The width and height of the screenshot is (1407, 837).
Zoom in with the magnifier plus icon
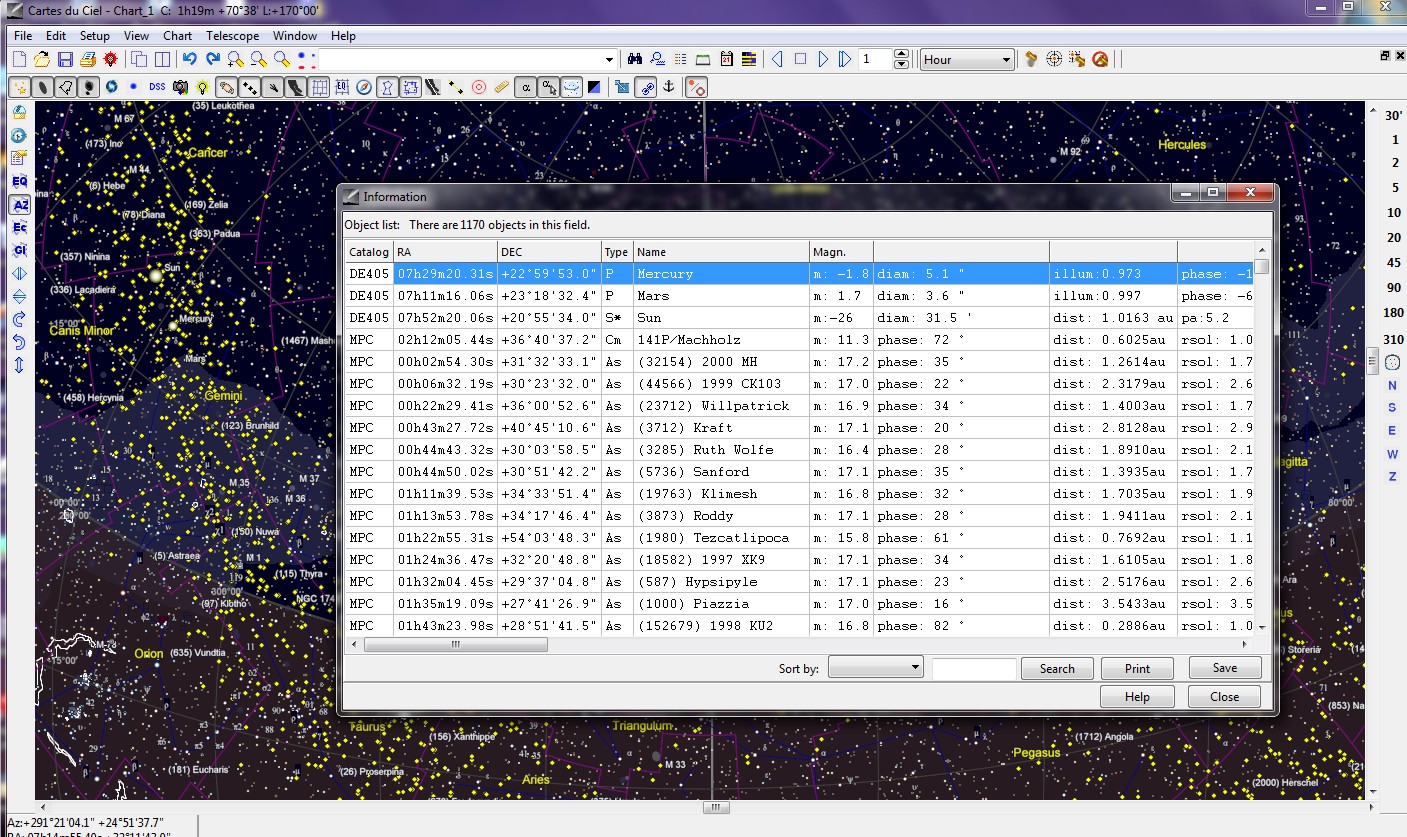tap(235, 59)
